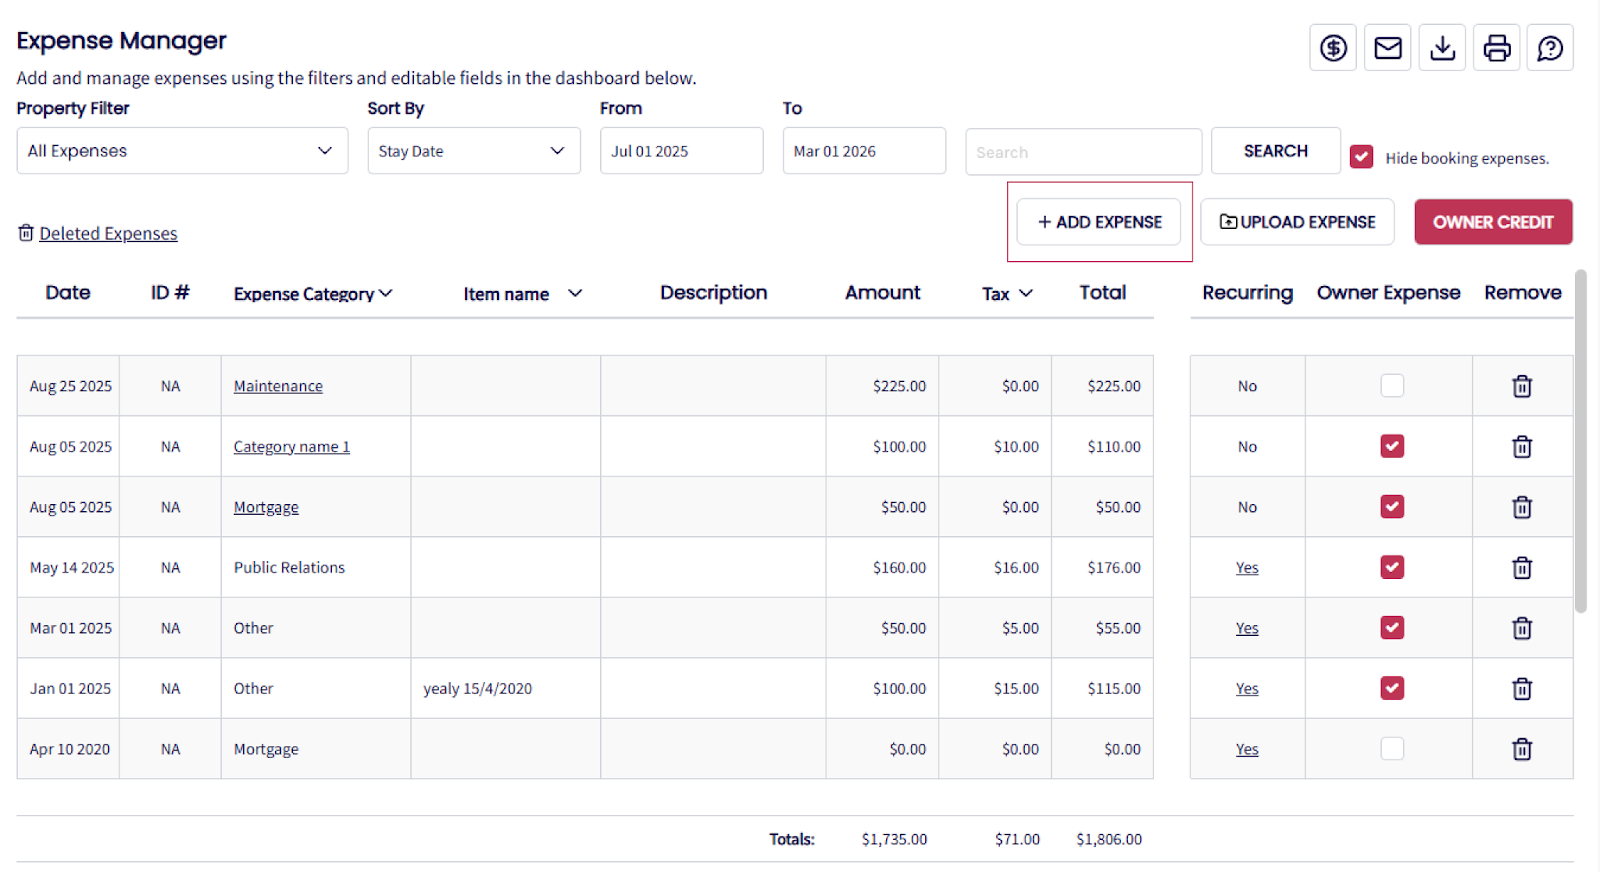Click the Add Expense button
The image size is (1600, 872).
1099,222
